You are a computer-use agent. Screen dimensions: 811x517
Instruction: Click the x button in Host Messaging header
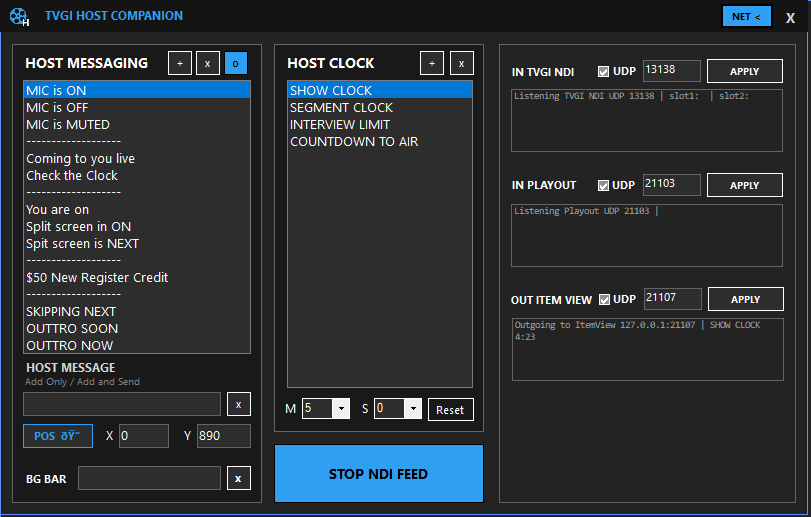point(207,64)
